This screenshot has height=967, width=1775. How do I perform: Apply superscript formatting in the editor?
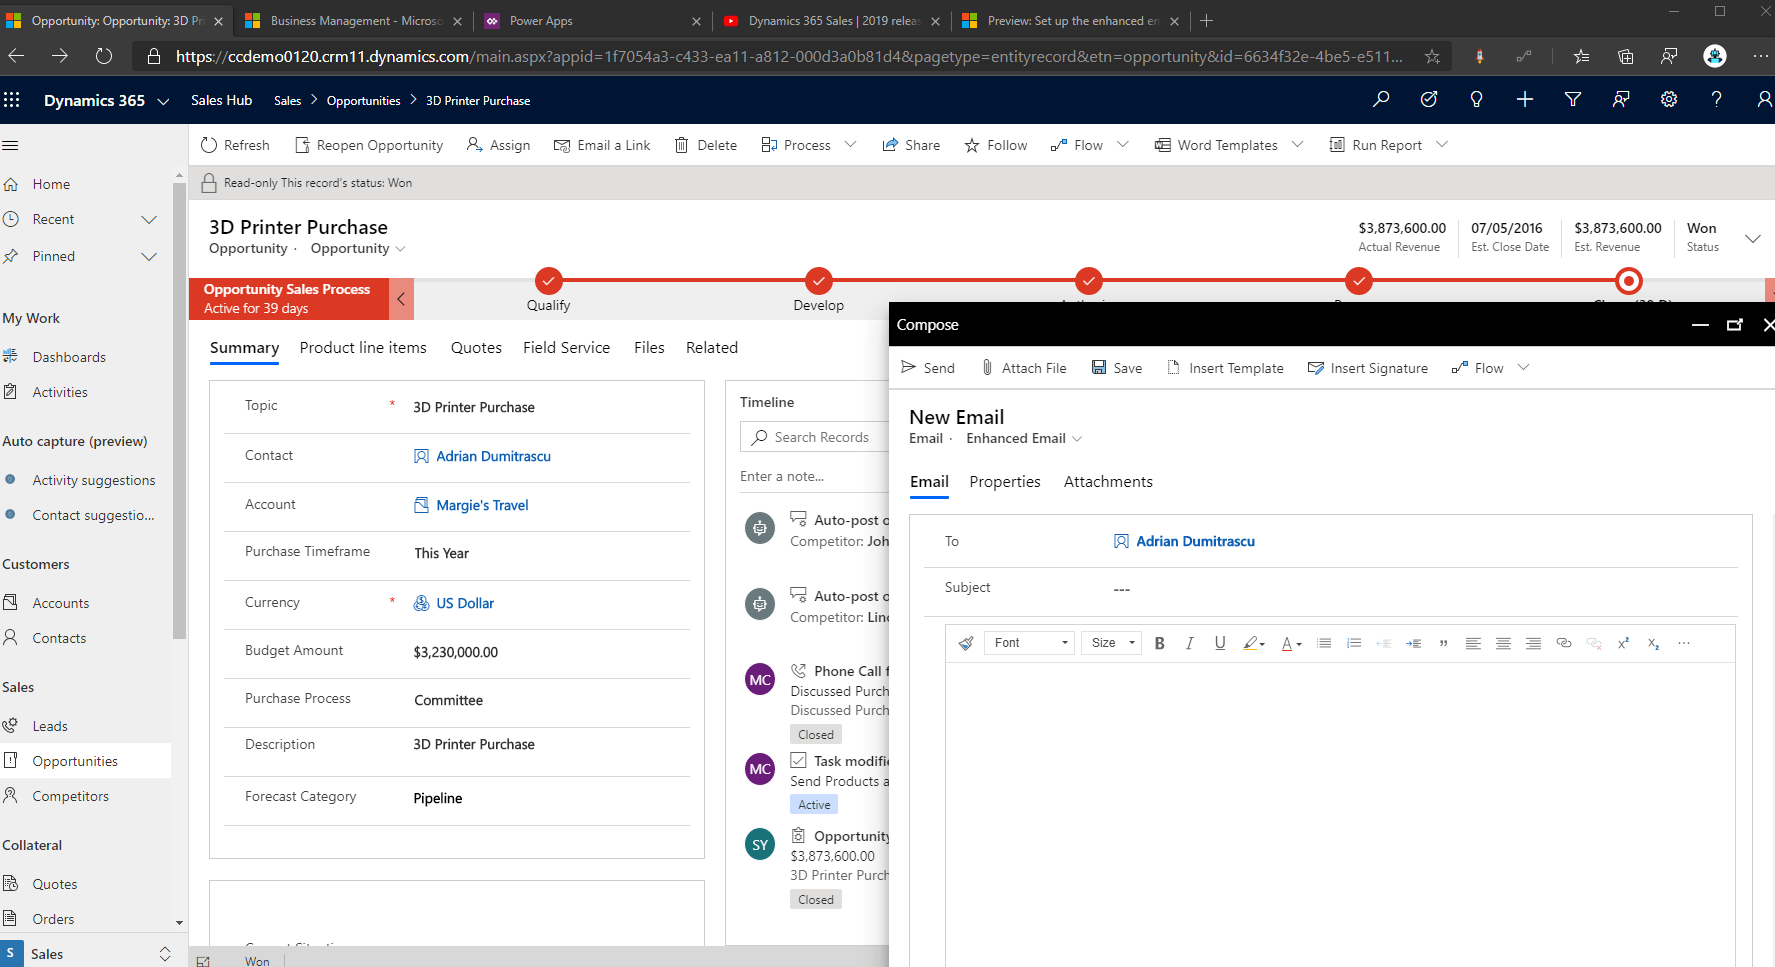pyautogui.click(x=1623, y=643)
